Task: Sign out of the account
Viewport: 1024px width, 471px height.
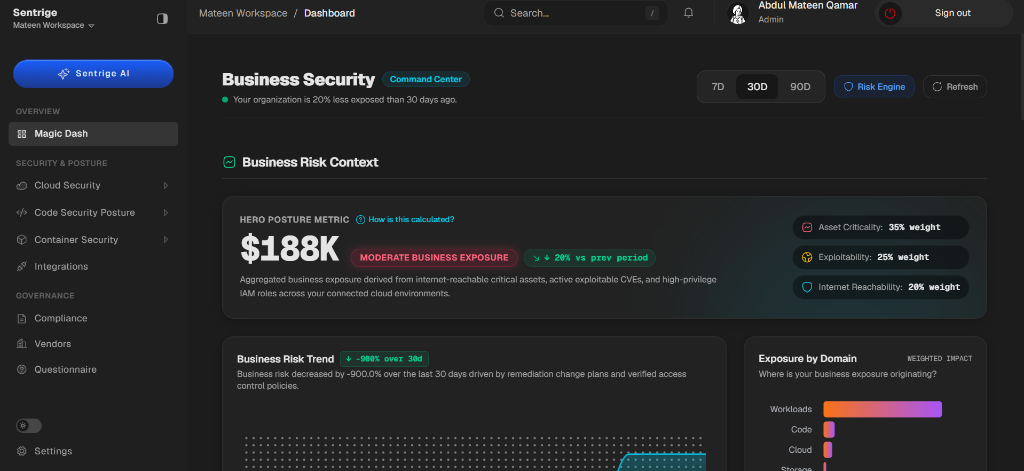Action: 944,13
